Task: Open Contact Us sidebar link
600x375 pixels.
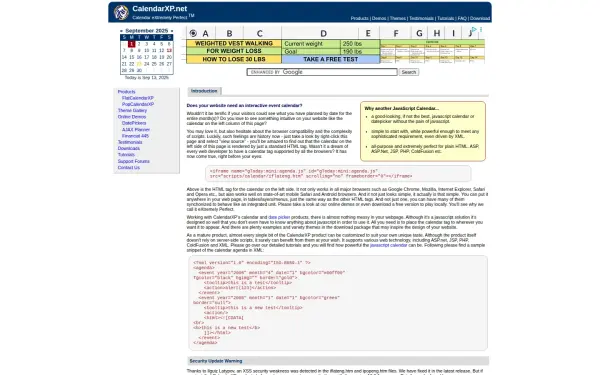Action: 129,168
